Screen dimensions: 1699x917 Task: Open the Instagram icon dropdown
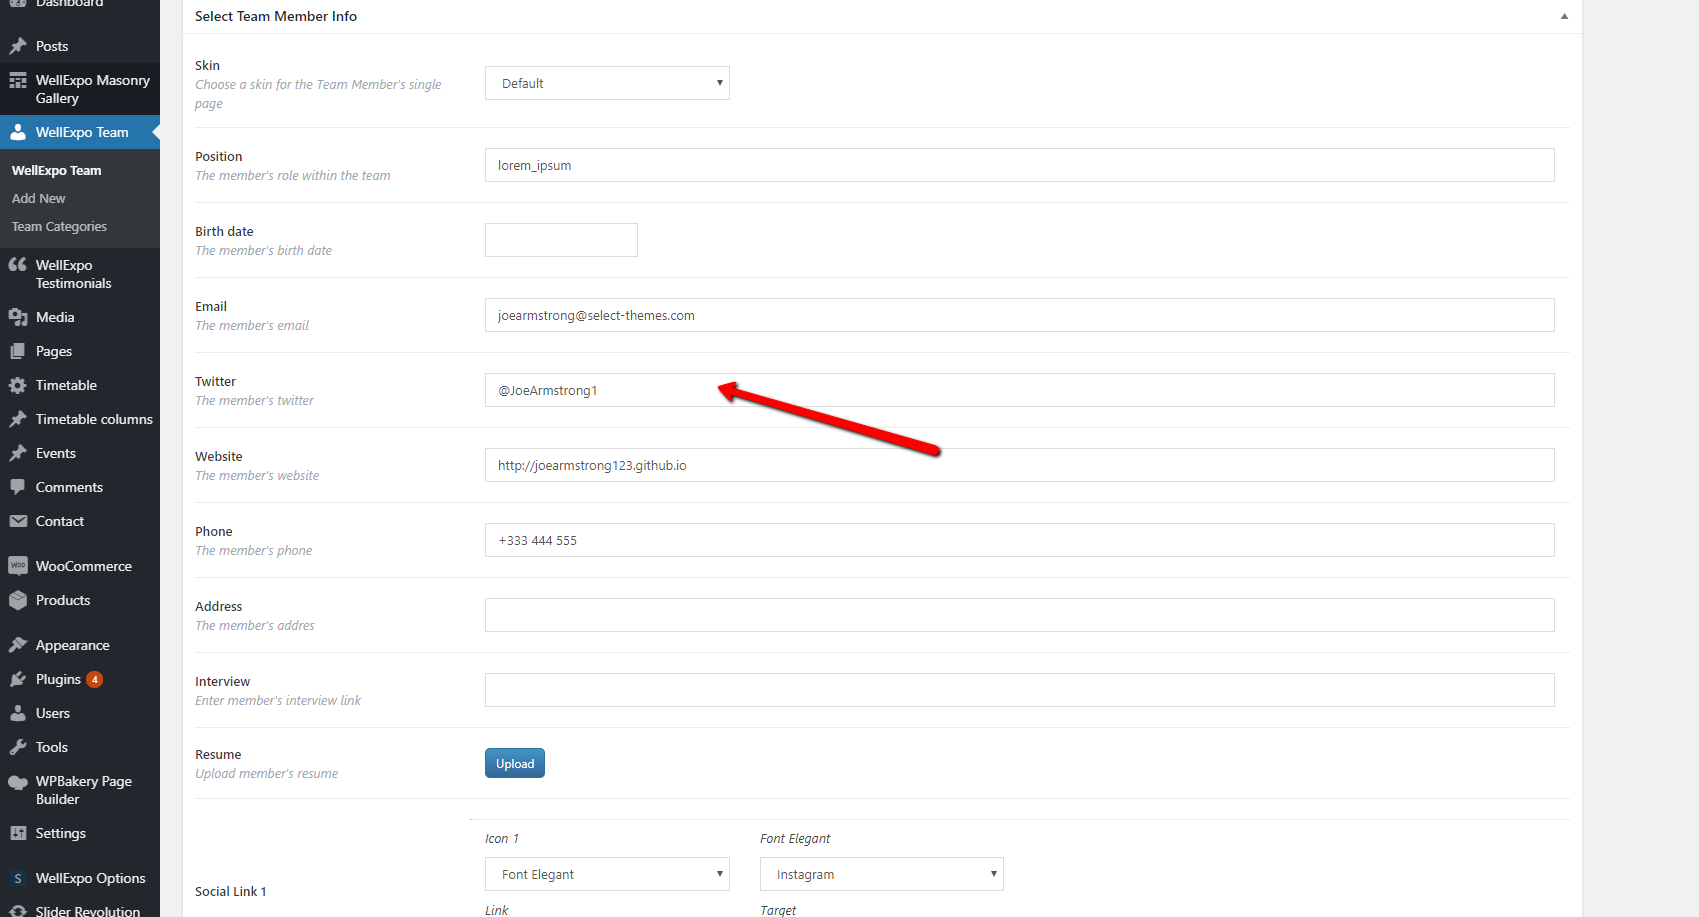tap(881, 874)
